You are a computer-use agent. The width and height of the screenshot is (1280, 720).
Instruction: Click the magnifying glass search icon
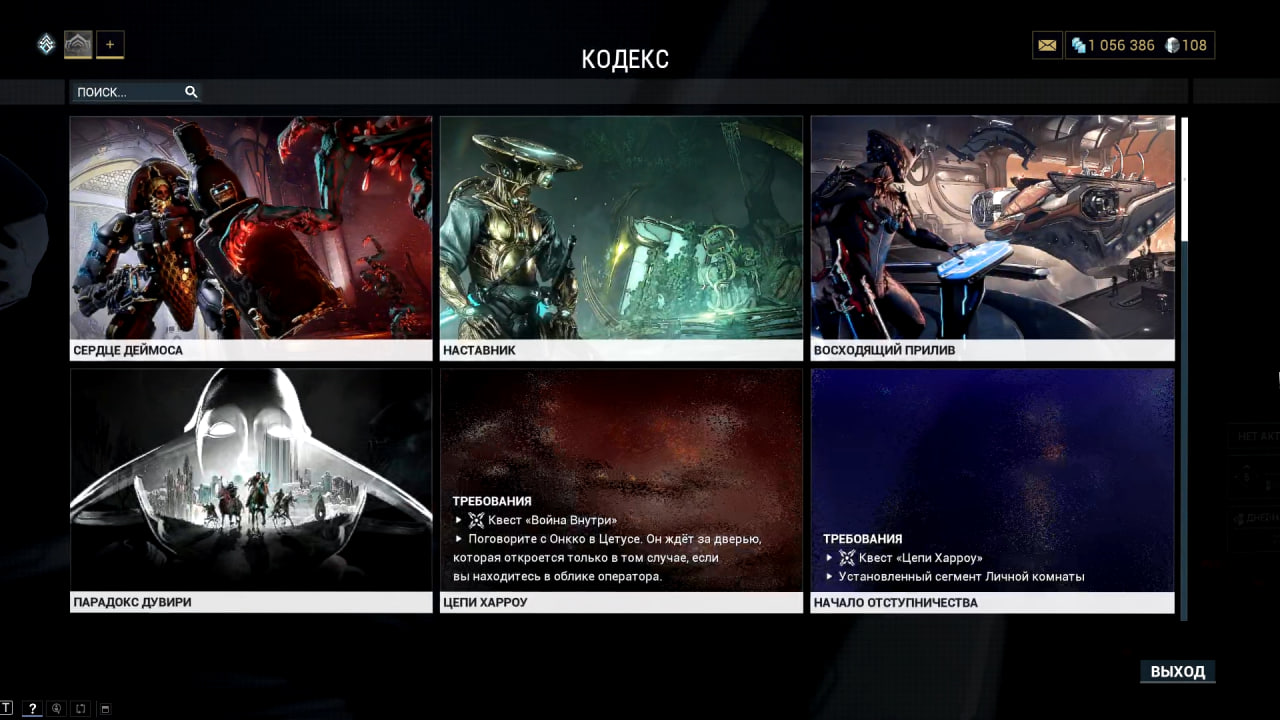[x=191, y=92]
